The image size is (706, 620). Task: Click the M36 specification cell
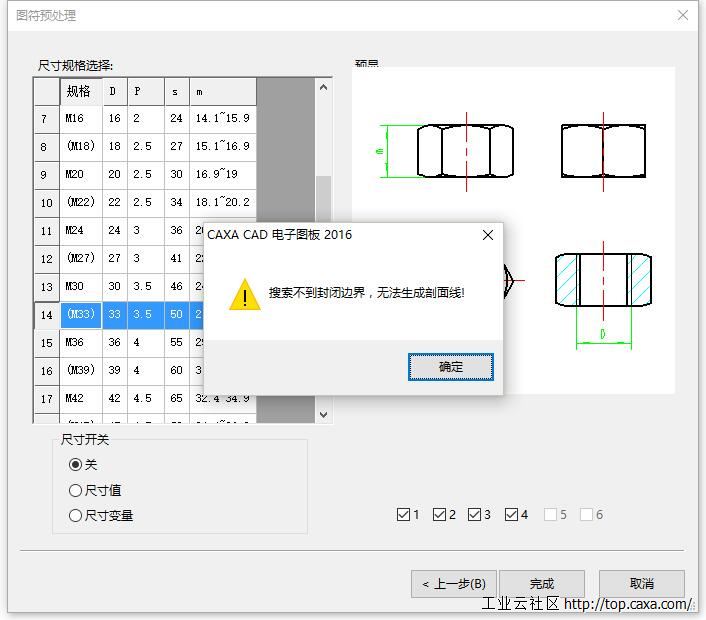81,343
